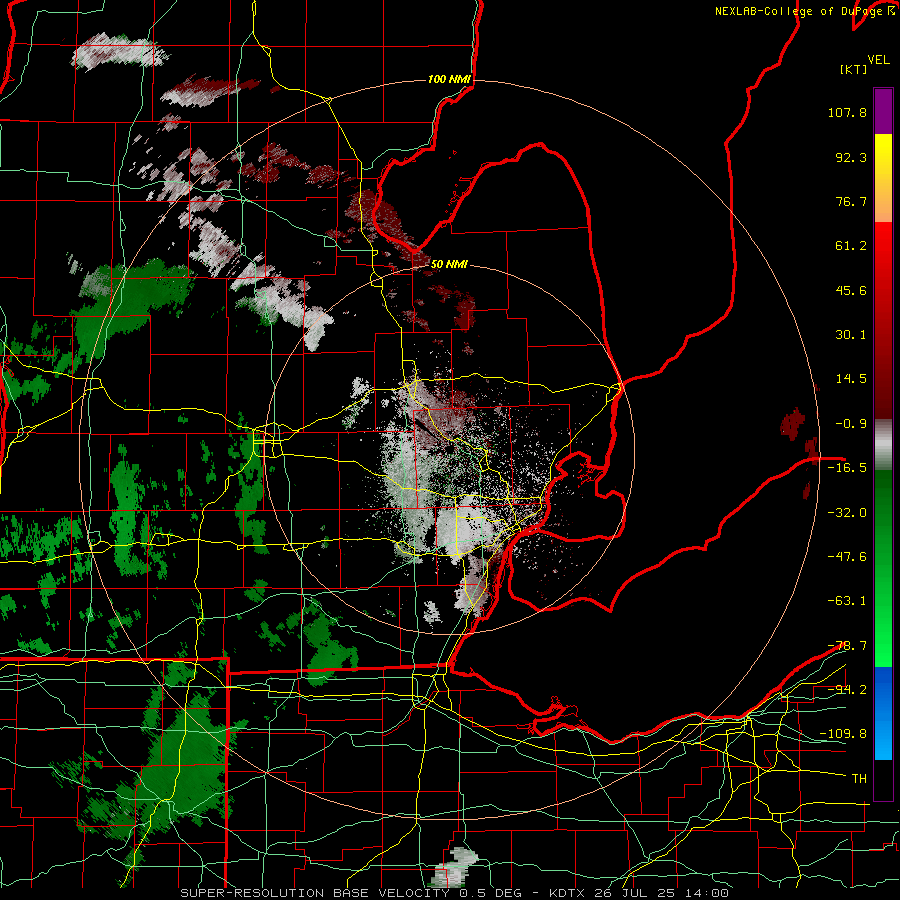The image size is (900, 900).
Task: Click the 30.1 scale value
Action: point(851,335)
